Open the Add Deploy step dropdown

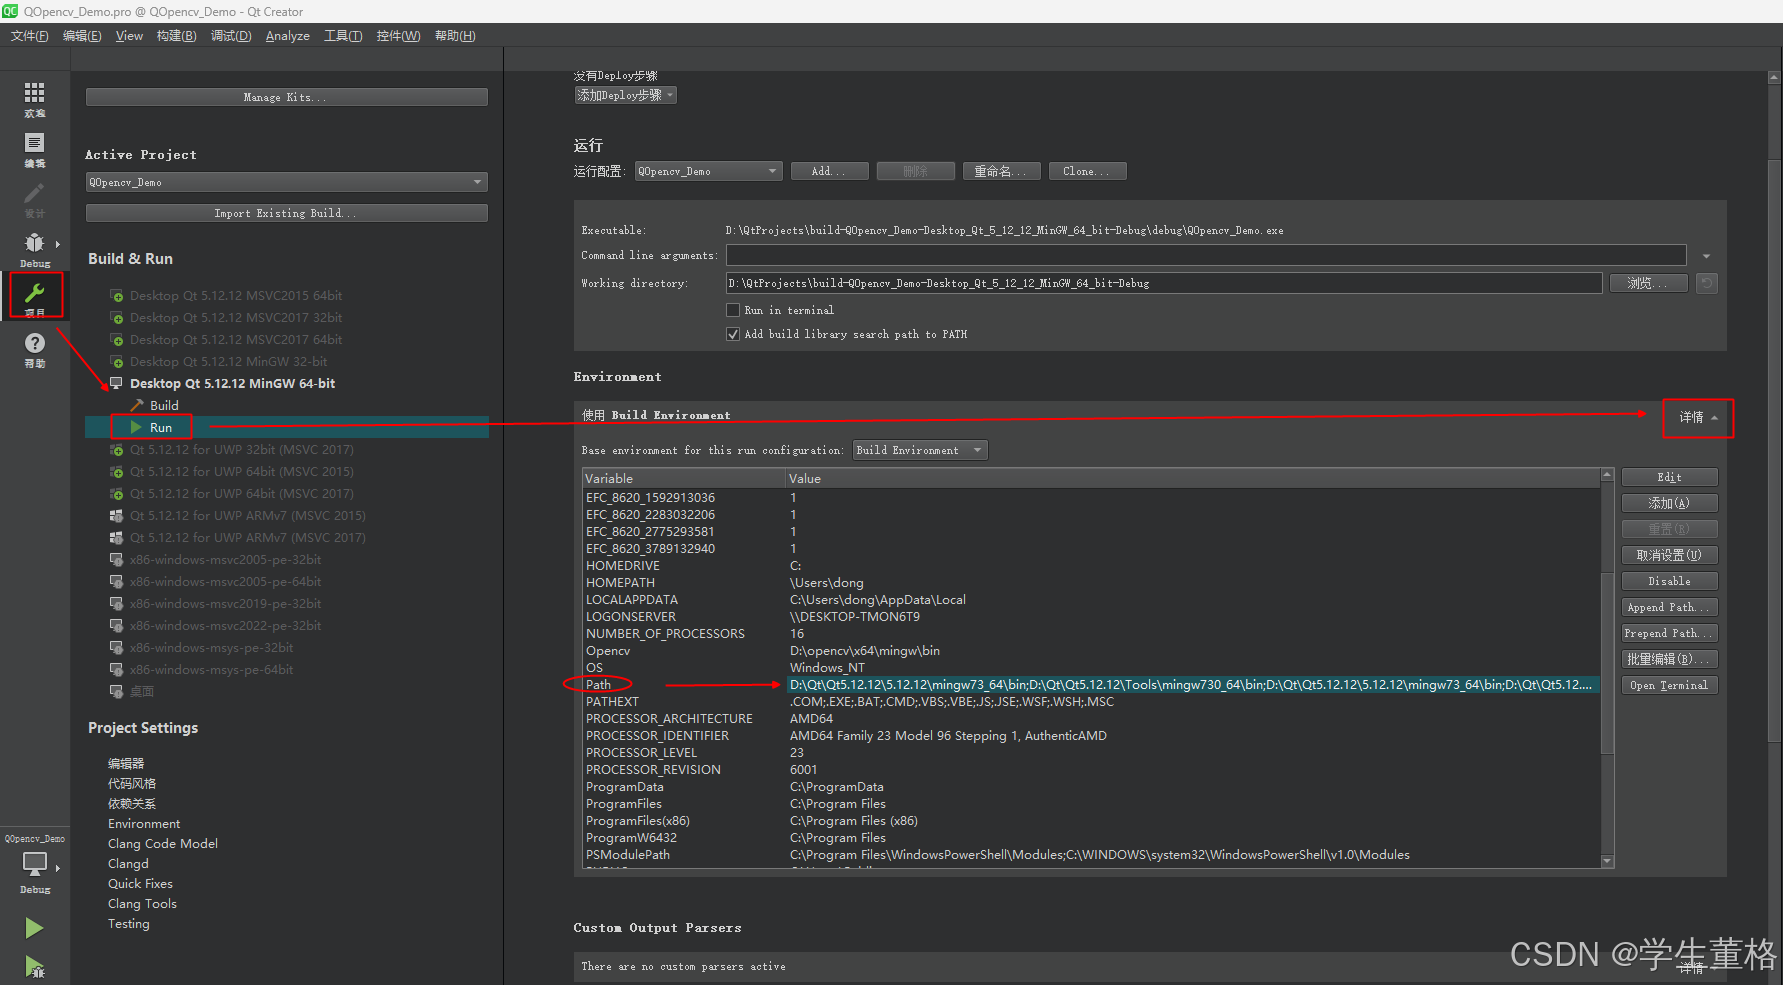coord(626,95)
